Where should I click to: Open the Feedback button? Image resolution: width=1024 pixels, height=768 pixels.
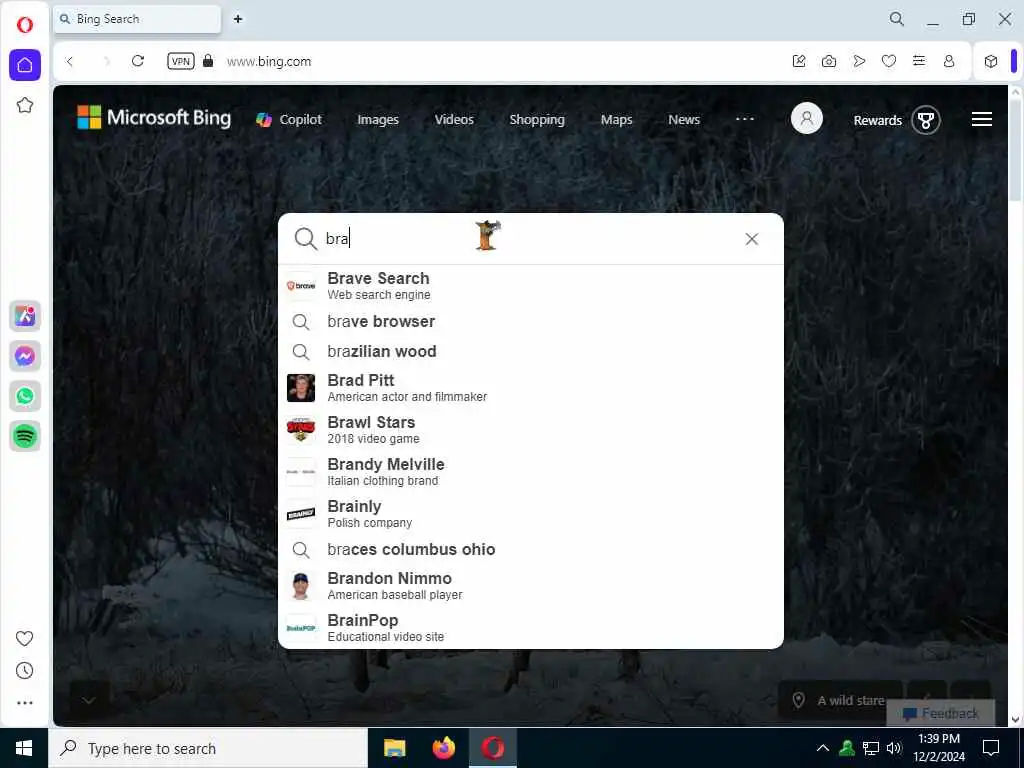(940, 713)
